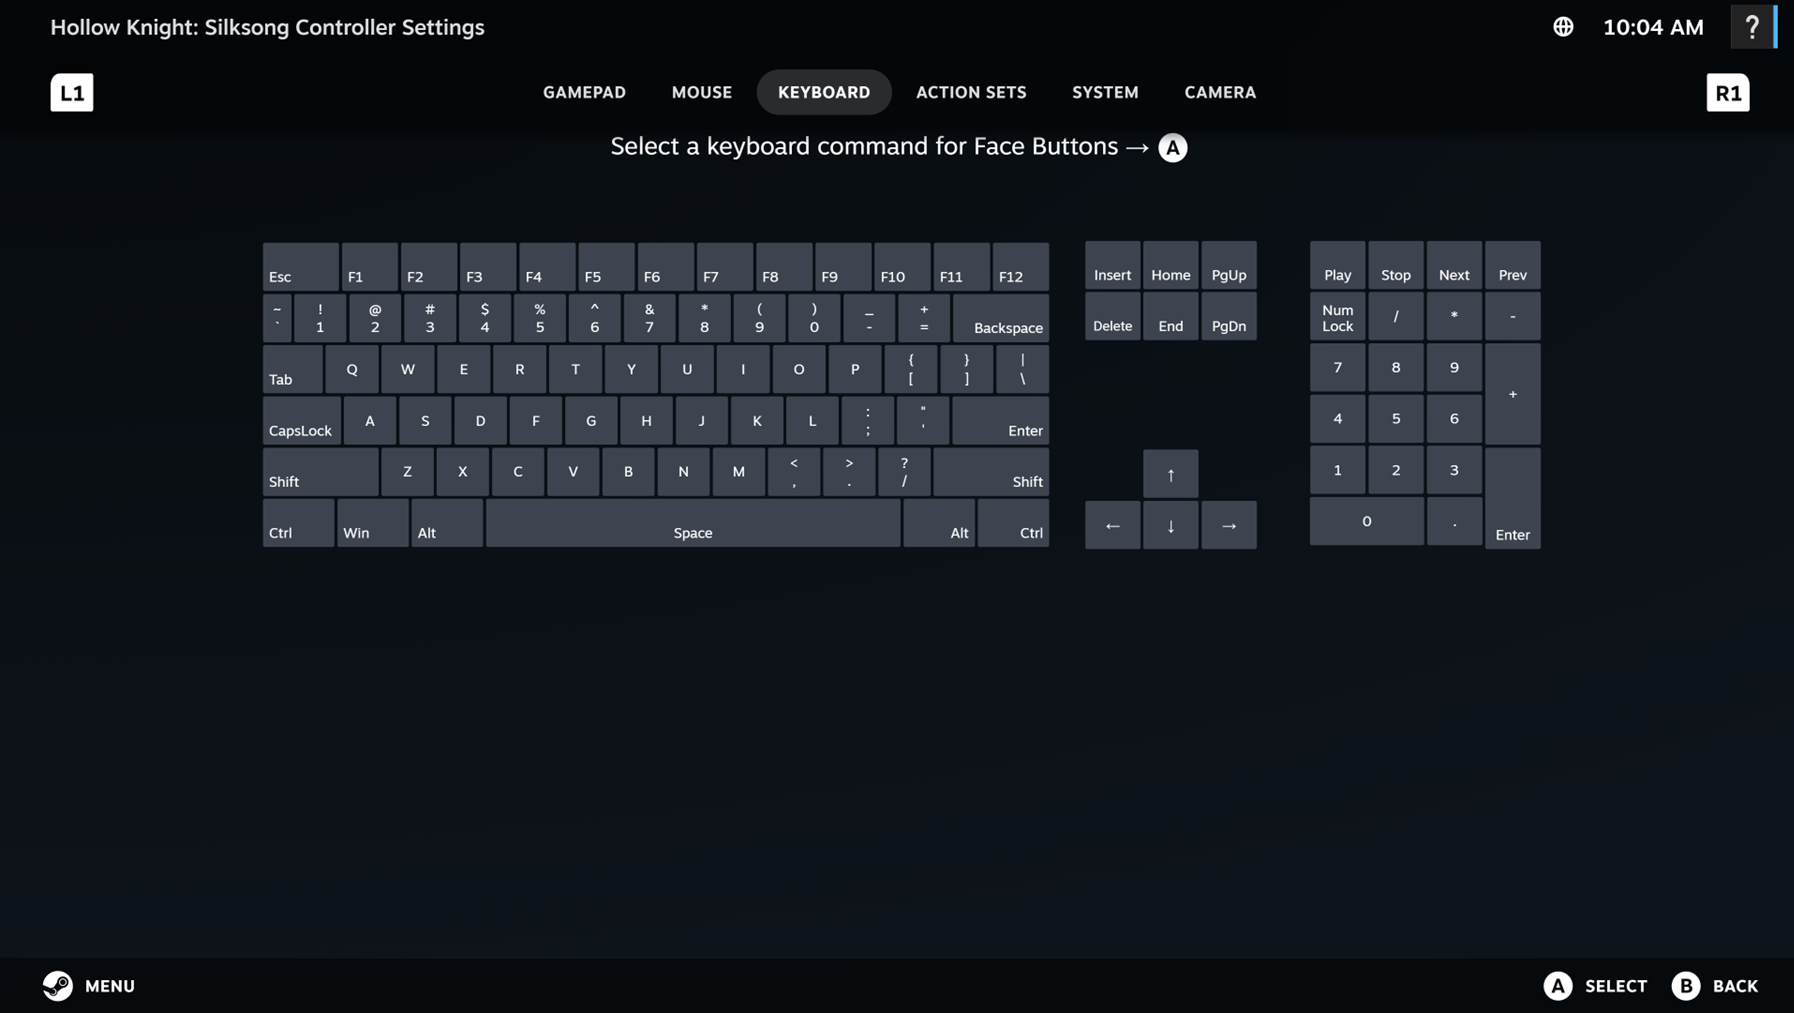
Task: Click the globe network icon
Action: [x=1563, y=27]
